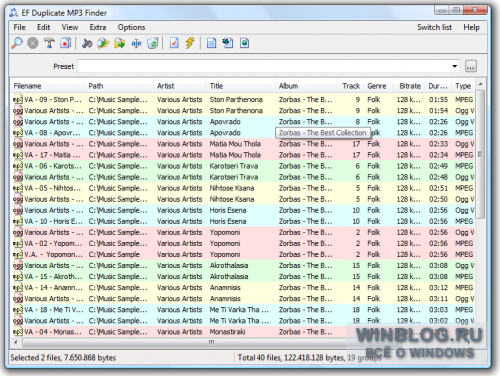Select 'Ston Parthenona' title in the first row
This screenshot has height=376, width=500.
point(236,99)
